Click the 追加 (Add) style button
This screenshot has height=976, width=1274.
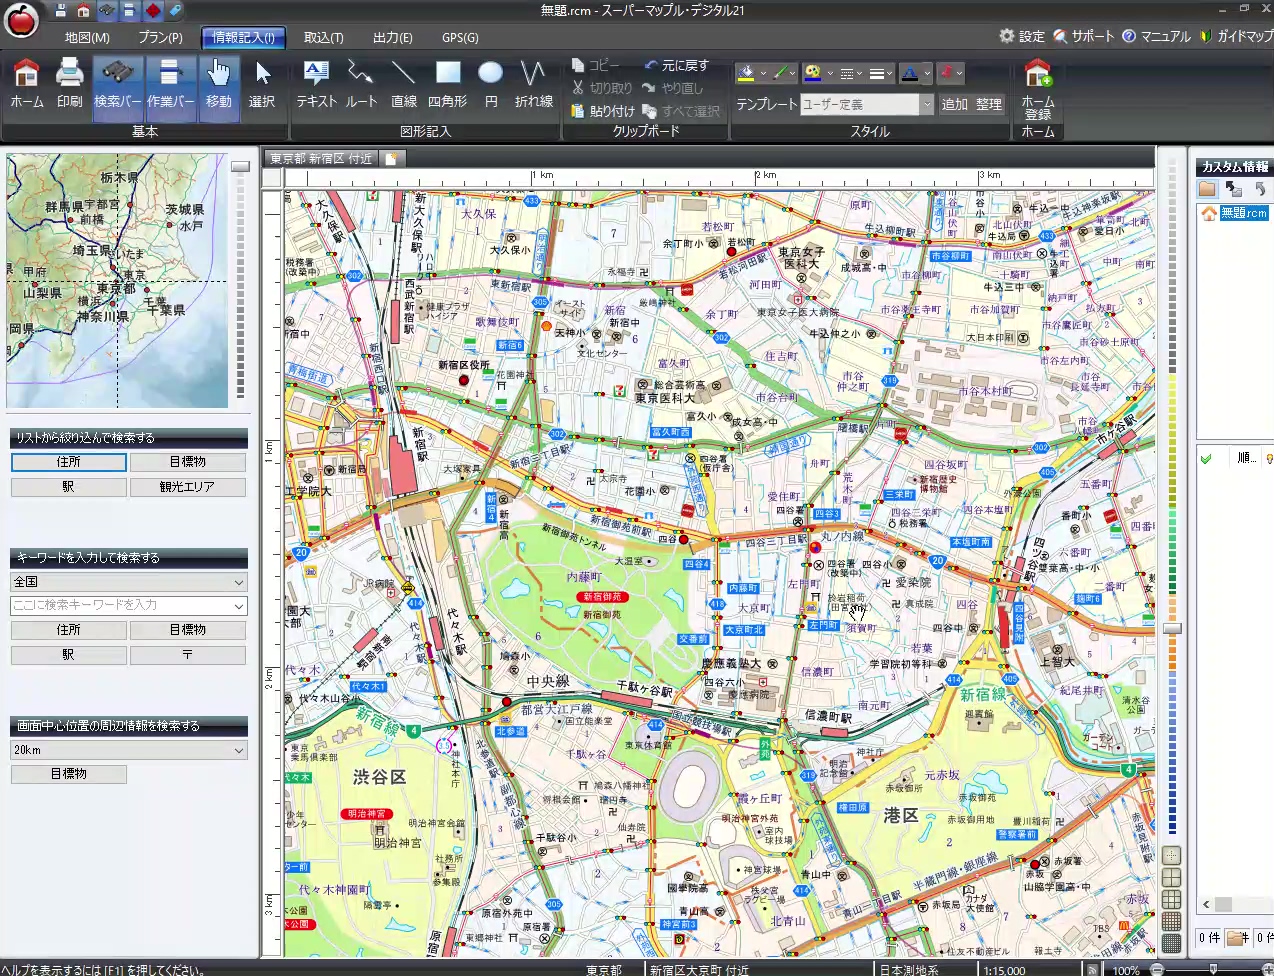[x=955, y=104]
